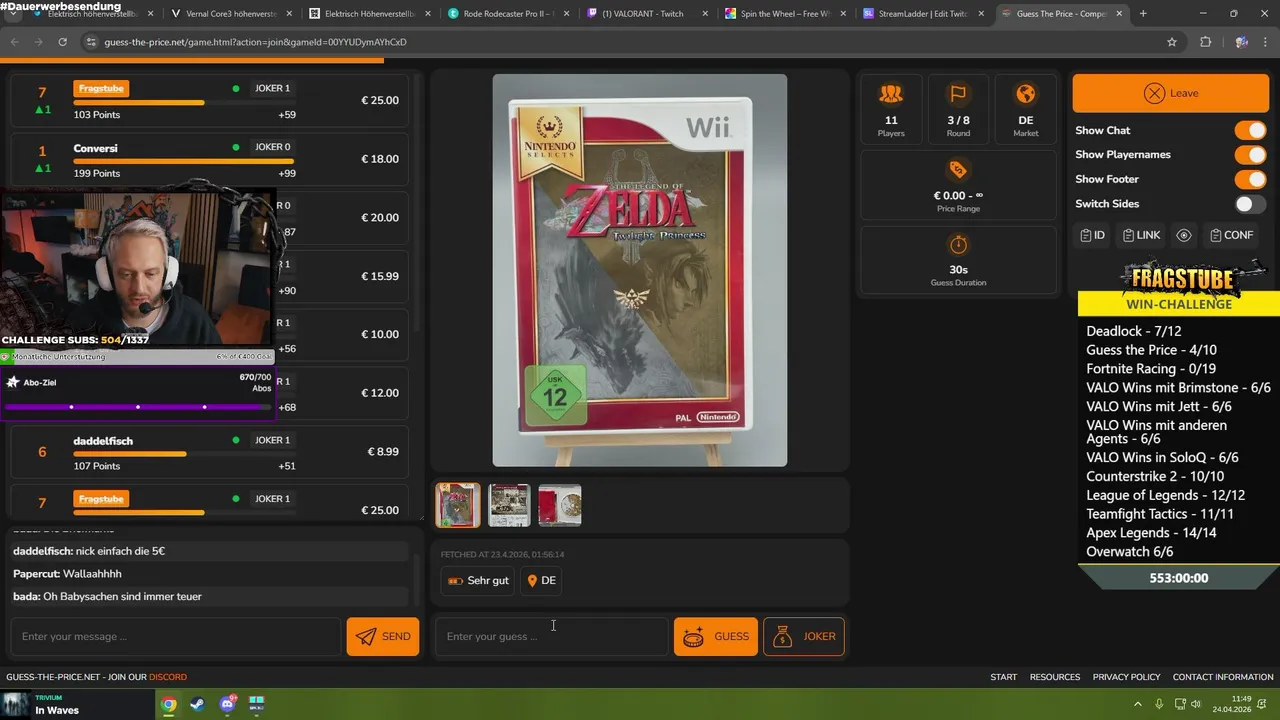Reload the page
The height and width of the screenshot is (720, 1280).
pos(62,42)
